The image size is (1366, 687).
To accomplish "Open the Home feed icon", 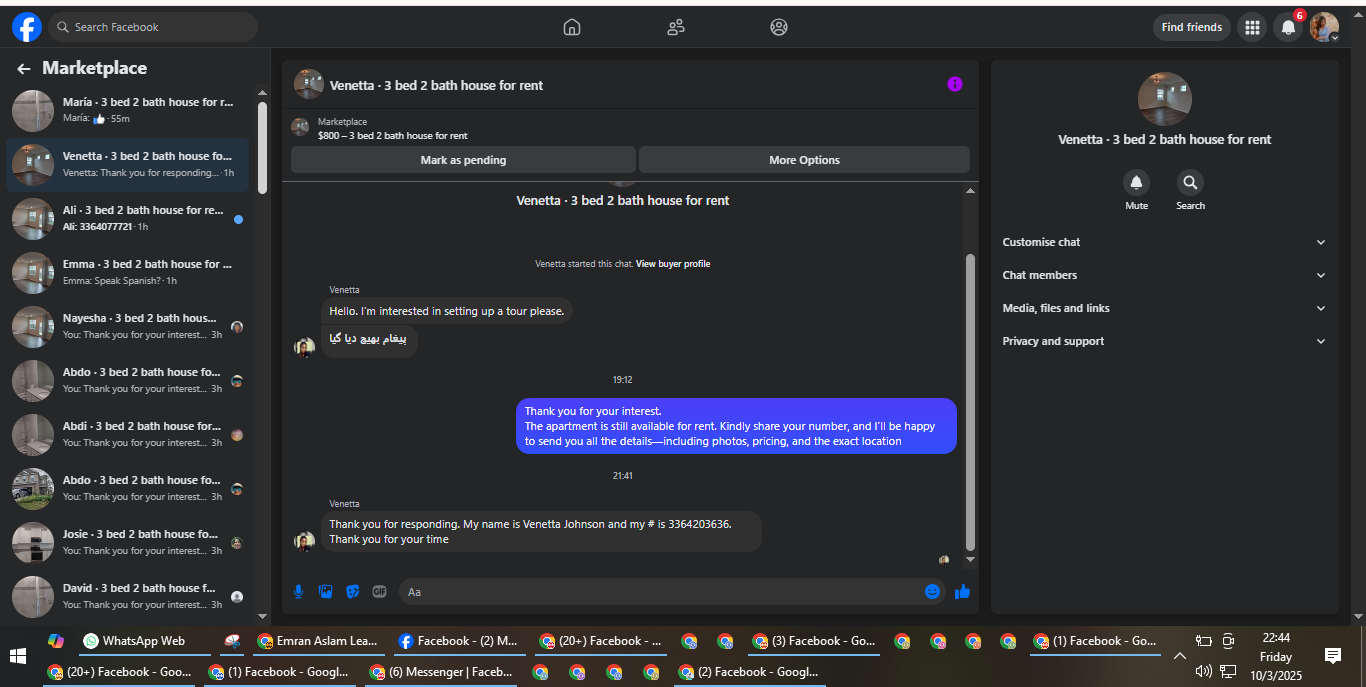I will click(572, 27).
